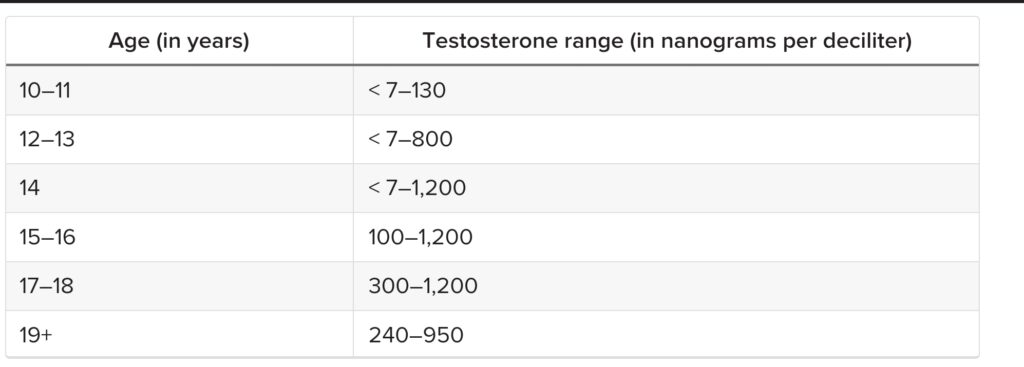This screenshot has width=1024, height=367.
Task: Click the '100–1,200' range value
Action: (420, 237)
